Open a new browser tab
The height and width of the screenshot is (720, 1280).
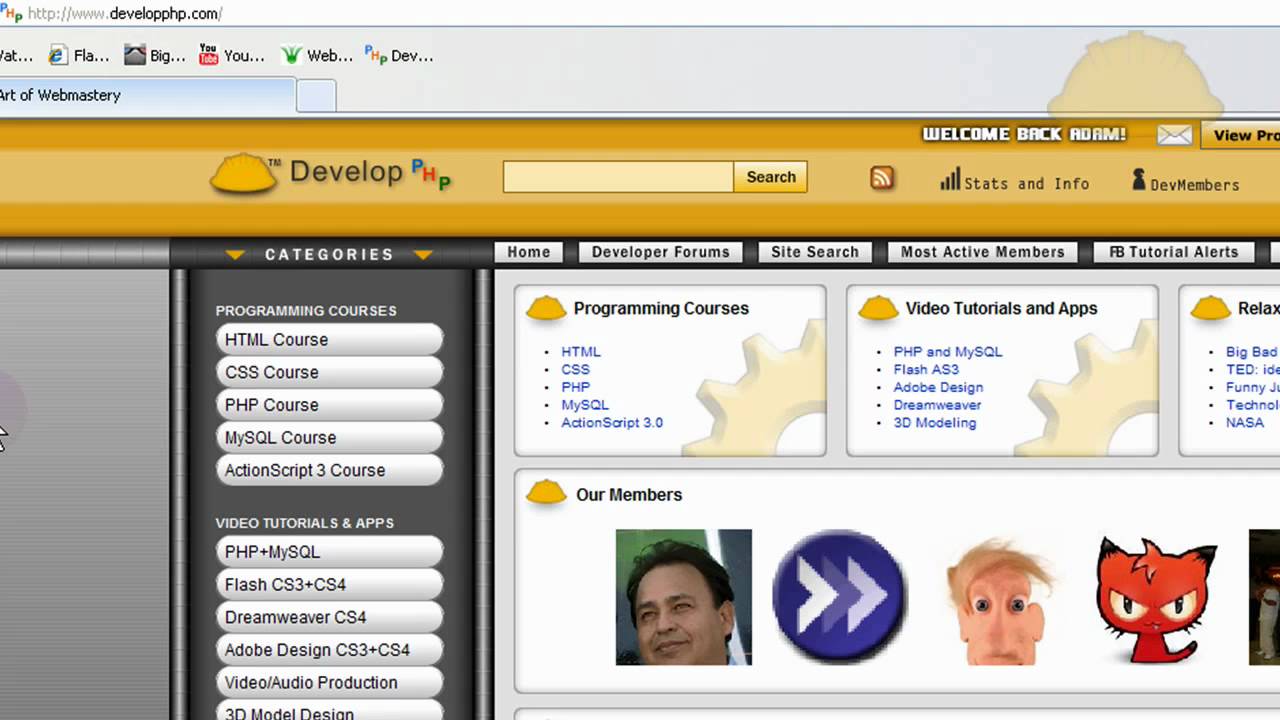click(x=316, y=97)
